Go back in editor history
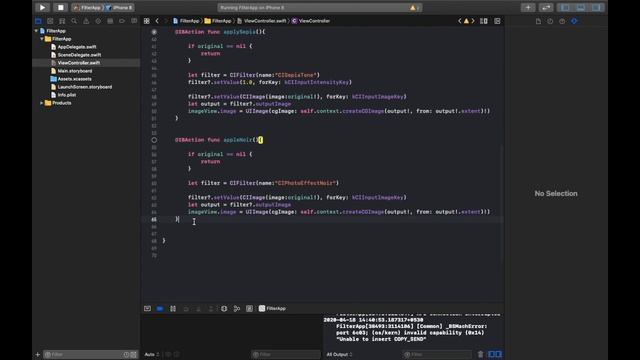This screenshot has height=360, width=640. [x=157, y=21]
